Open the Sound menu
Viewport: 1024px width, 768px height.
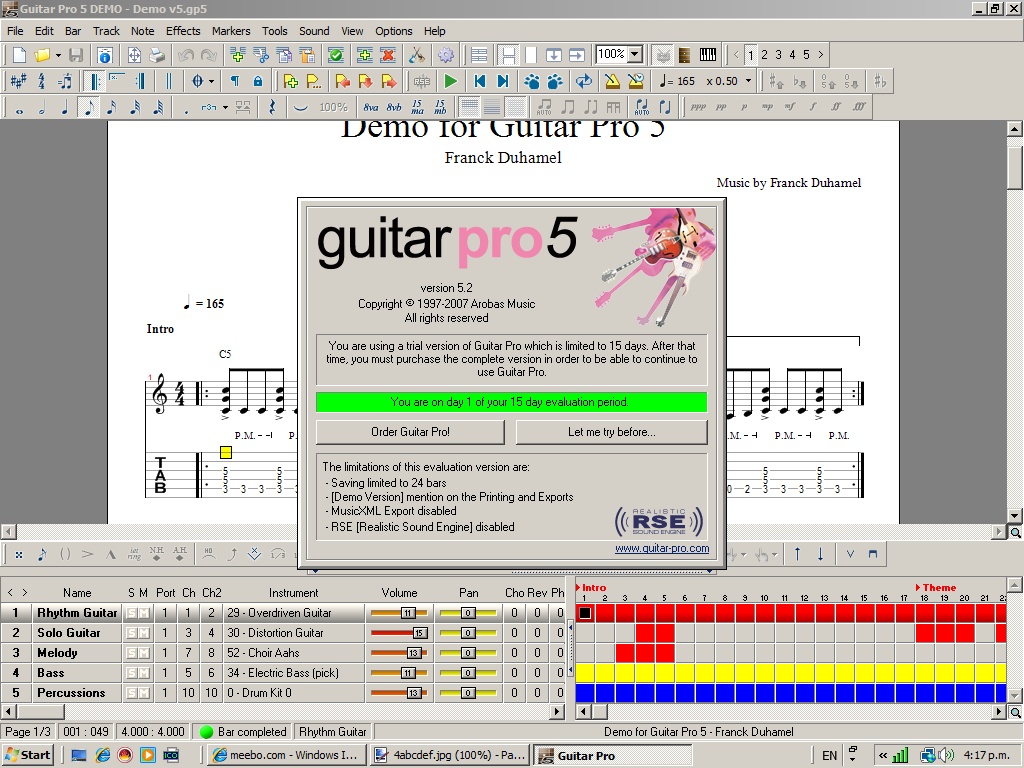[x=314, y=31]
